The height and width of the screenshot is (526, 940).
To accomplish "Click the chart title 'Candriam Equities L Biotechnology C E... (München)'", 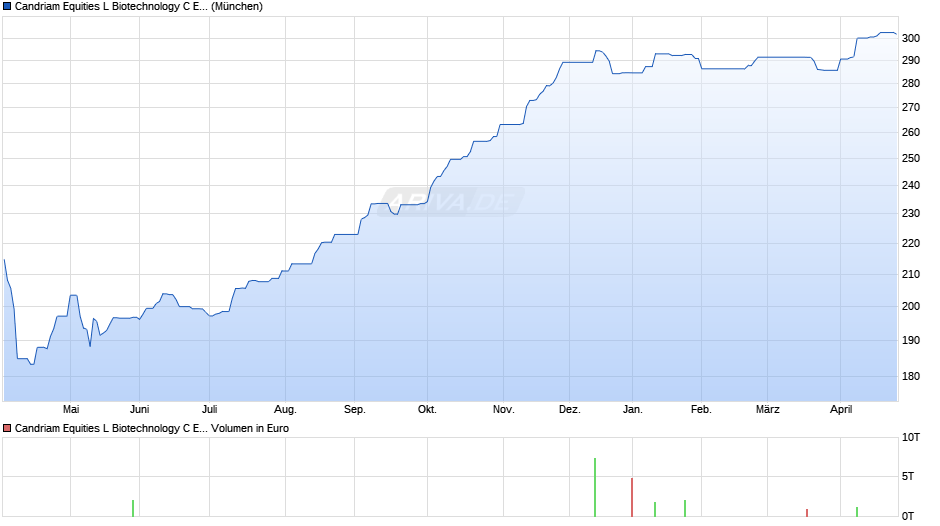I will pyautogui.click(x=138, y=7).
